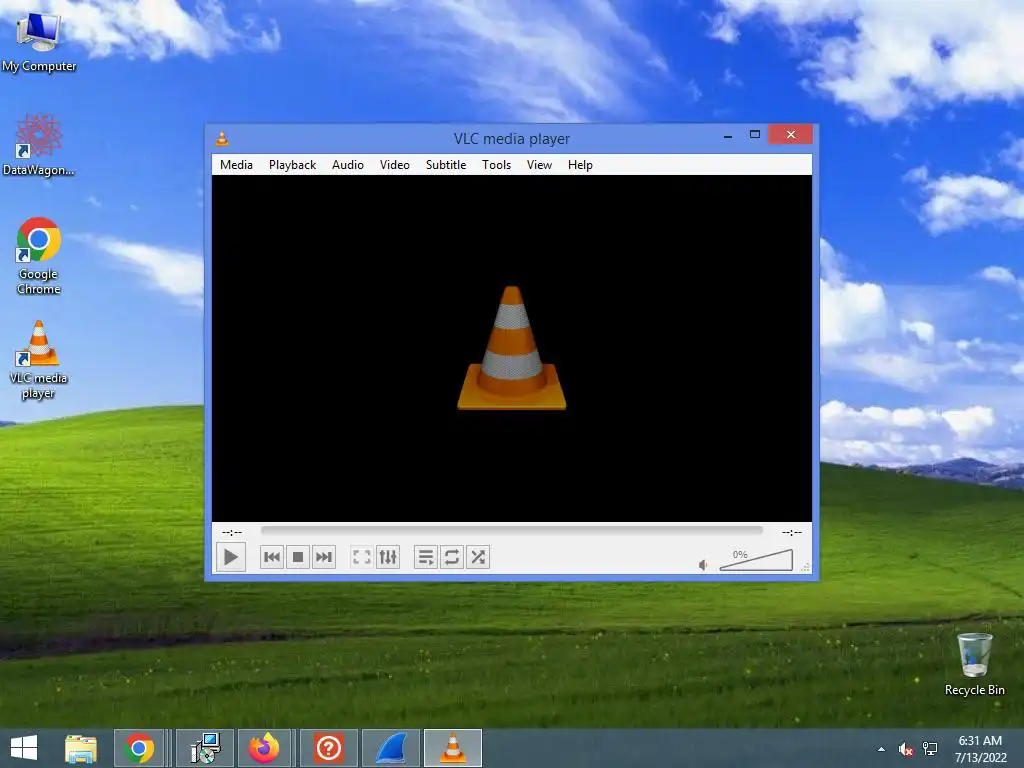Toggle random shuffle playback
The image size is (1024, 768).
coord(478,557)
